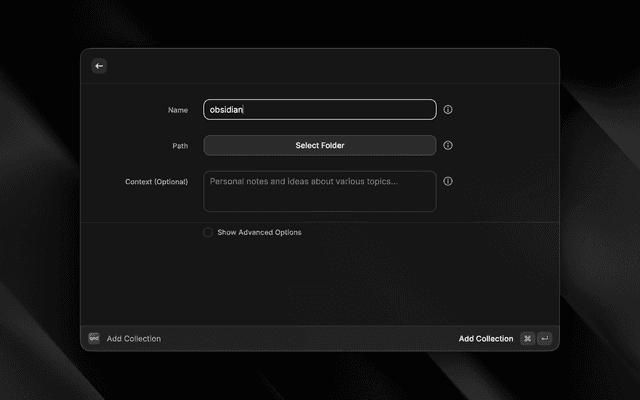Click the qmd extension icon in footer

tap(94, 338)
